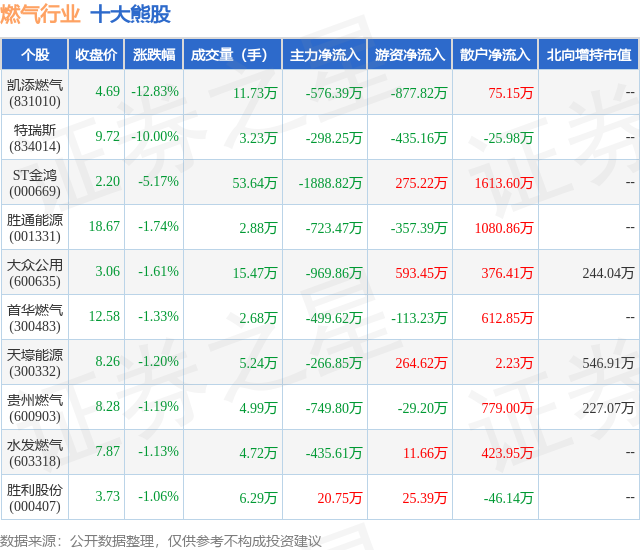Screen dimensions: 640x550
Task: Click the 收盘价 column header
Action: [96, 54]
